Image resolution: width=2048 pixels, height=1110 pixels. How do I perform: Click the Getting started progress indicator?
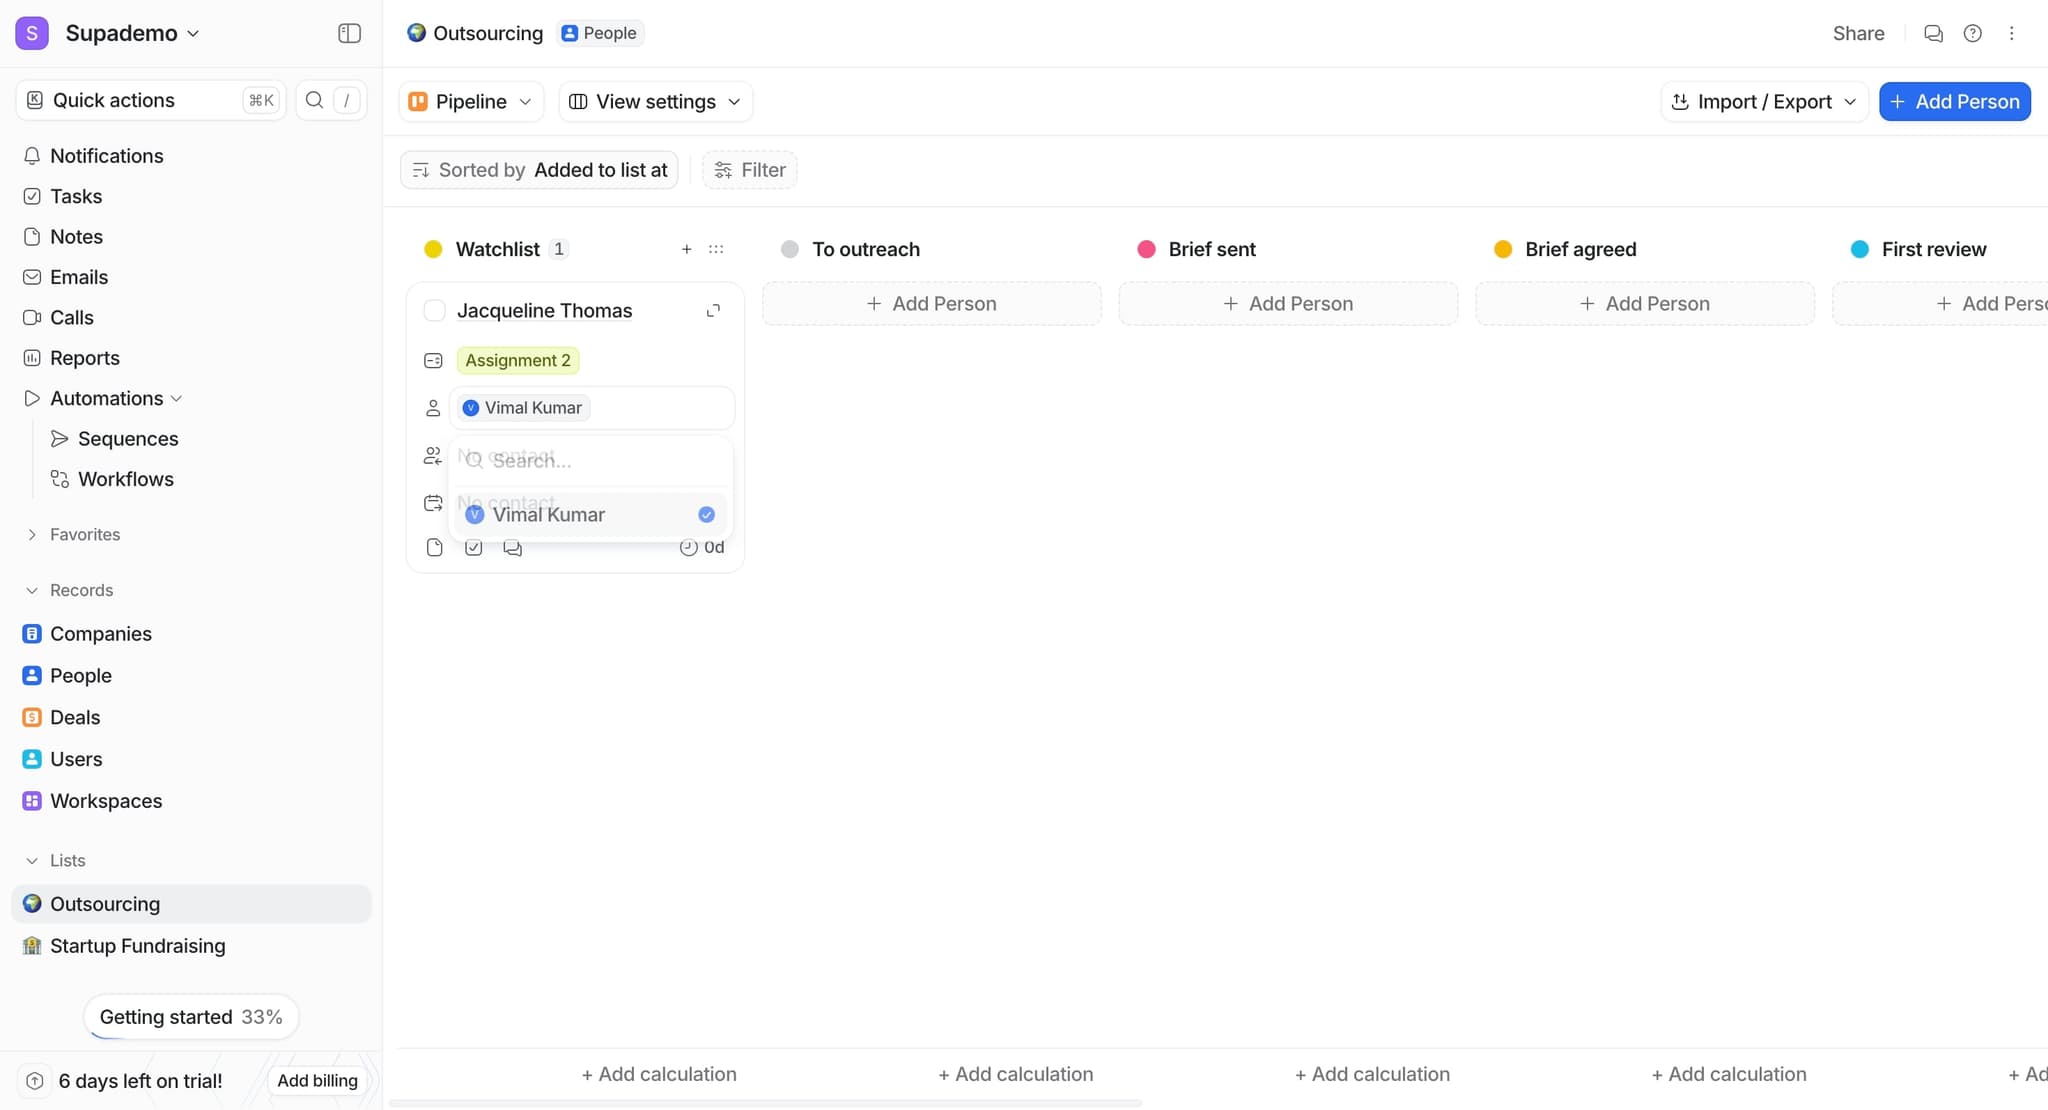pyautogui.click(x=191, y=1016)
